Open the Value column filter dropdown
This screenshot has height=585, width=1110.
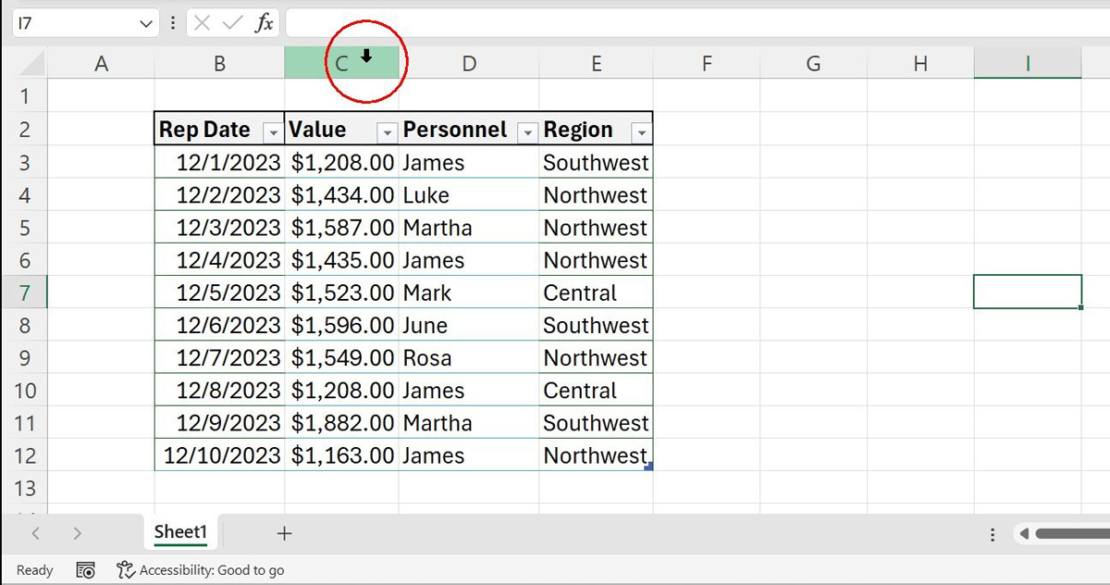(387, 130)
